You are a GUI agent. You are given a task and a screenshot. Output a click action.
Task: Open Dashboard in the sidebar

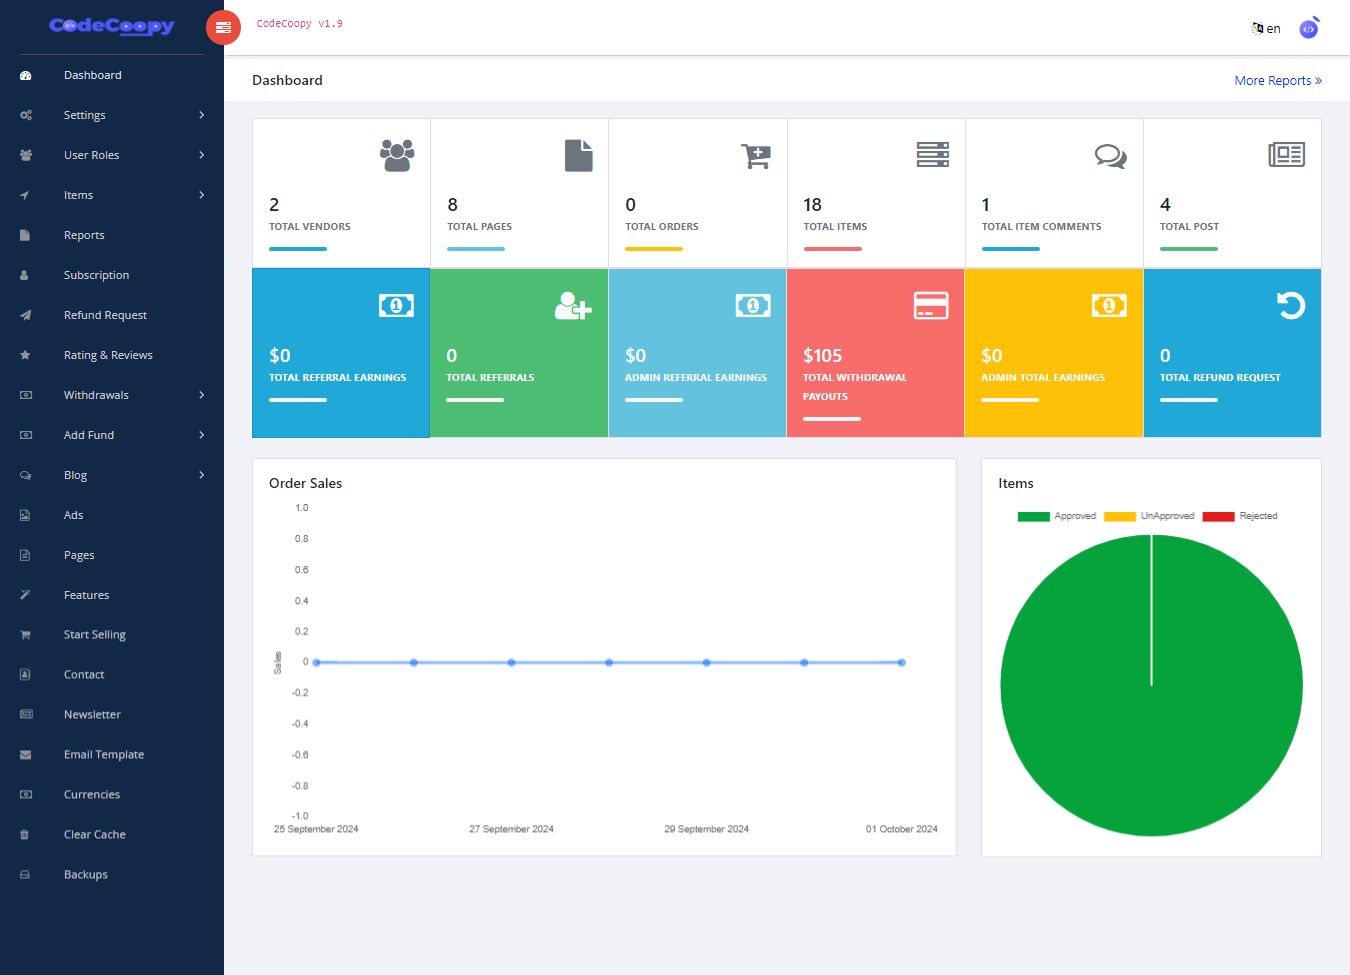[x=112, y=75]
